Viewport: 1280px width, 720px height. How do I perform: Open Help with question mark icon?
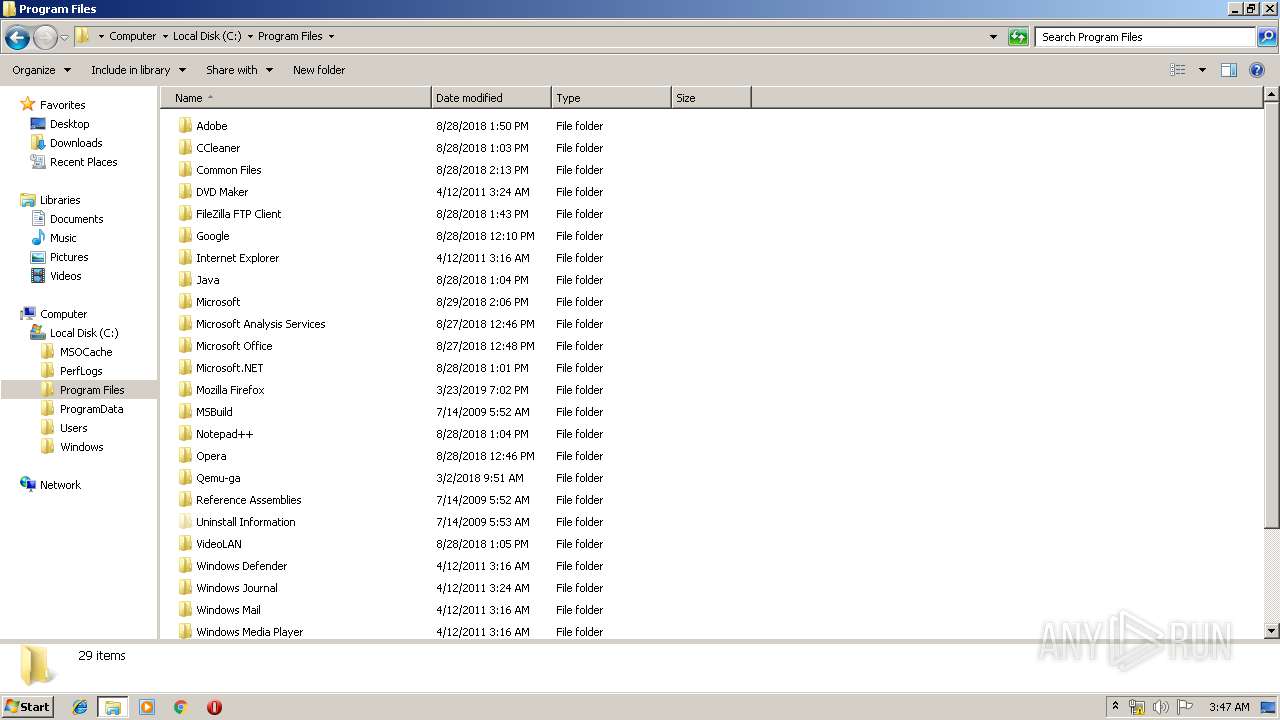(1257, 70)
